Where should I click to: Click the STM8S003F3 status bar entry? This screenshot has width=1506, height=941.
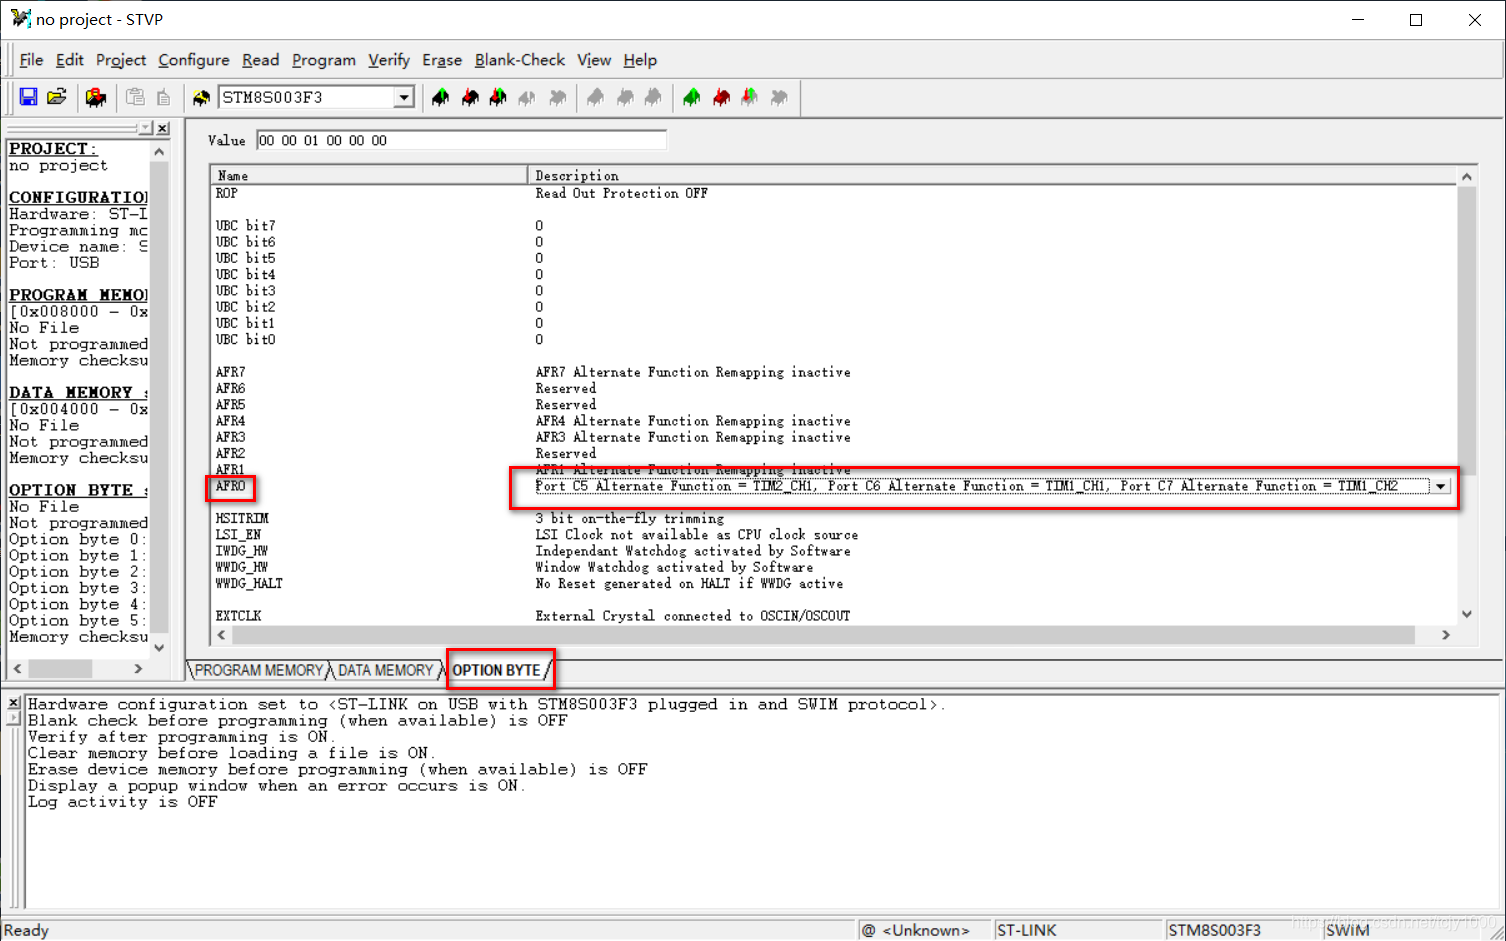(1215, 930)
